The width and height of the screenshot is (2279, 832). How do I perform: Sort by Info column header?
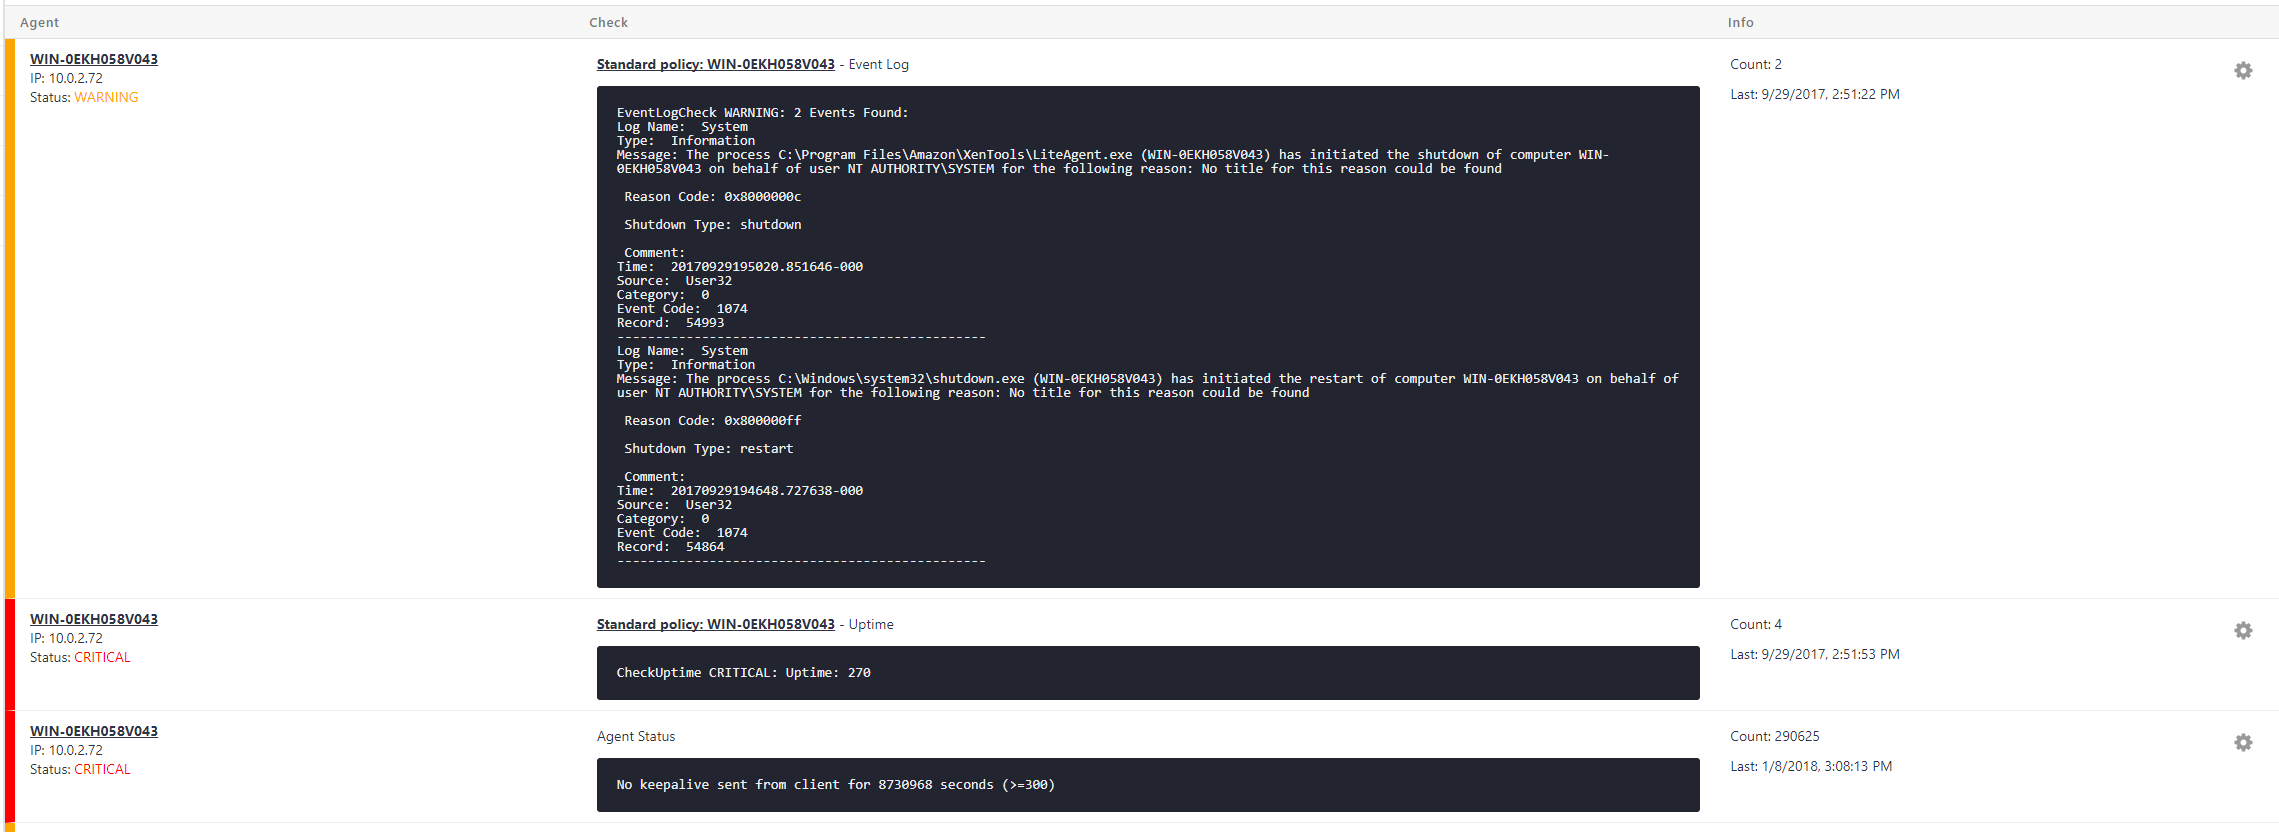1740,22
